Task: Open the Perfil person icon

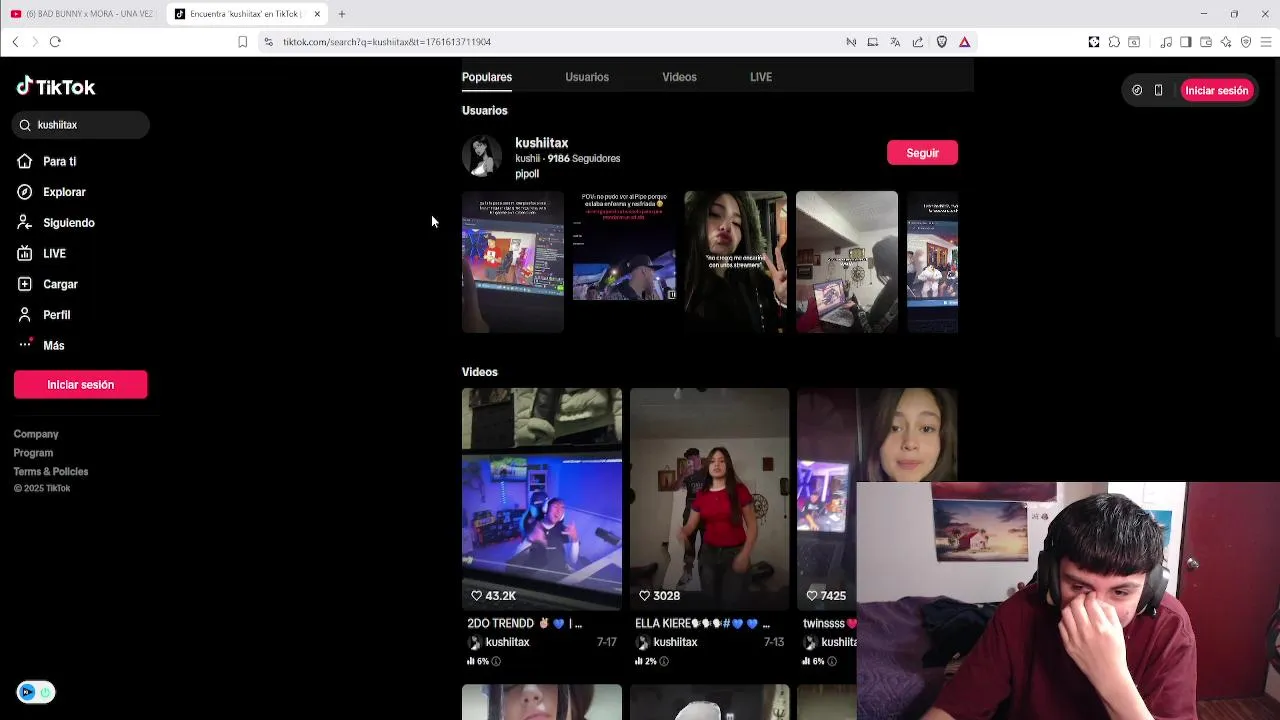Action: pos(25,315)
